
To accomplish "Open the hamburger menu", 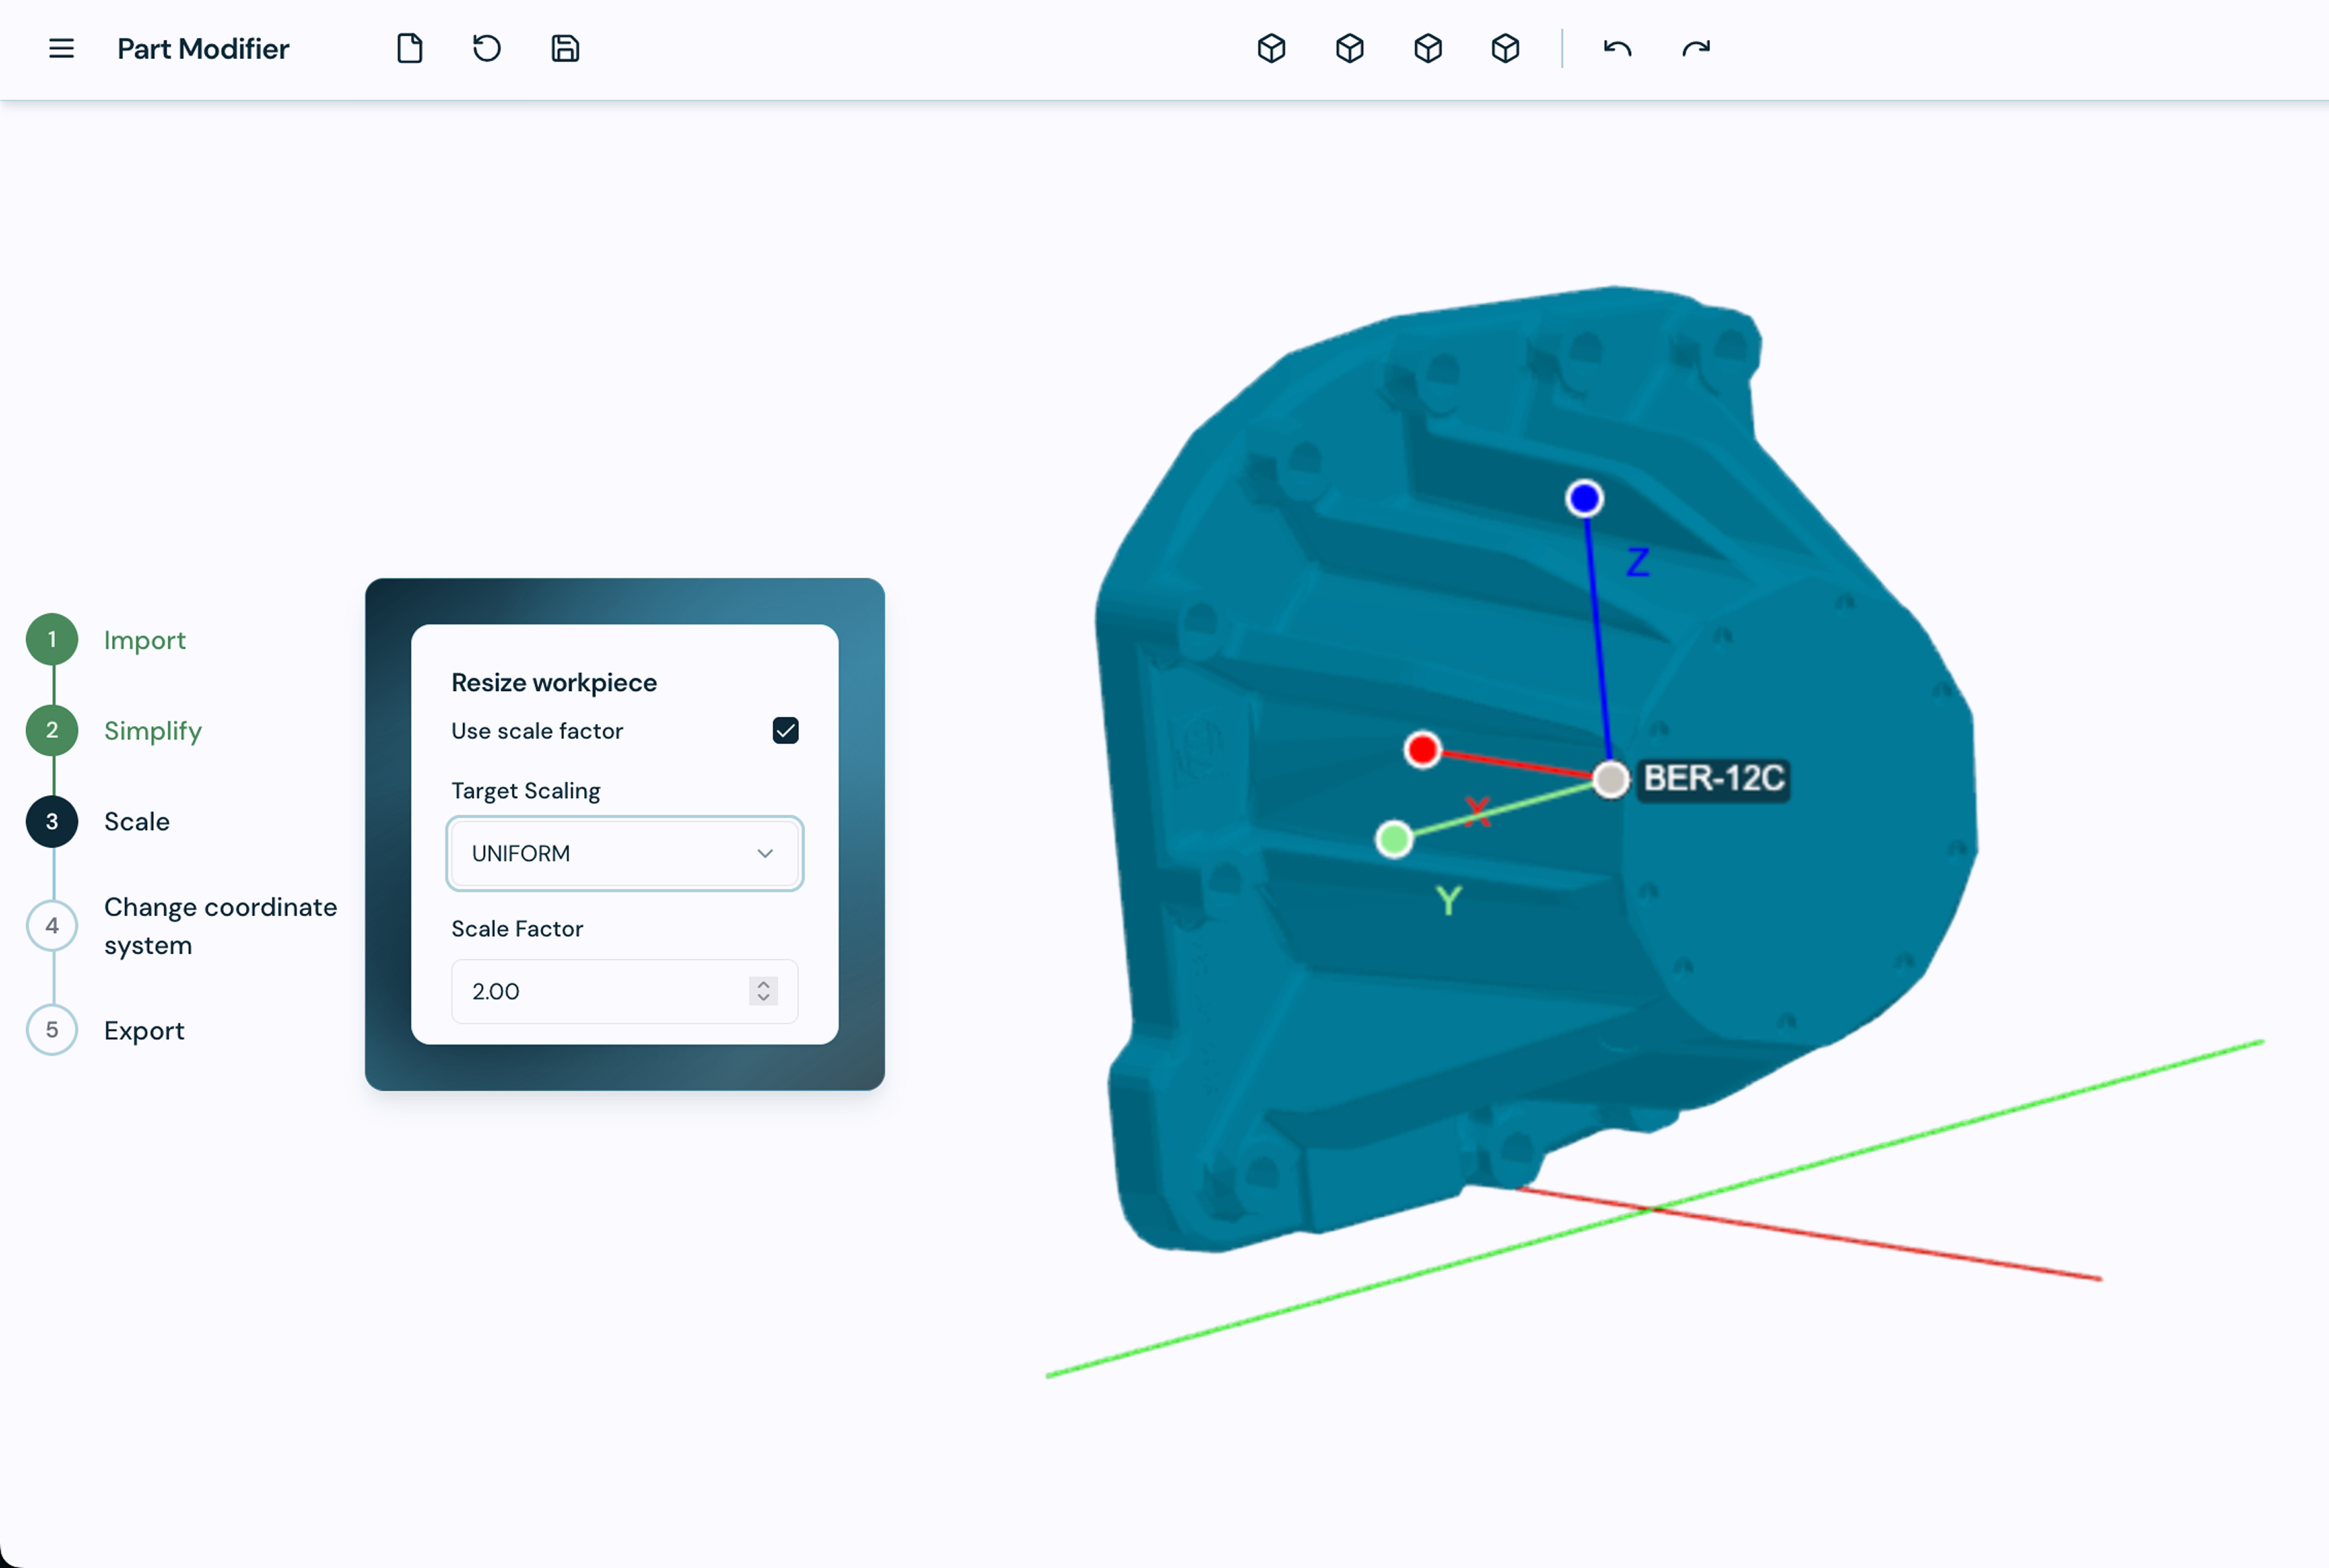I will click(x=61, y=48).
